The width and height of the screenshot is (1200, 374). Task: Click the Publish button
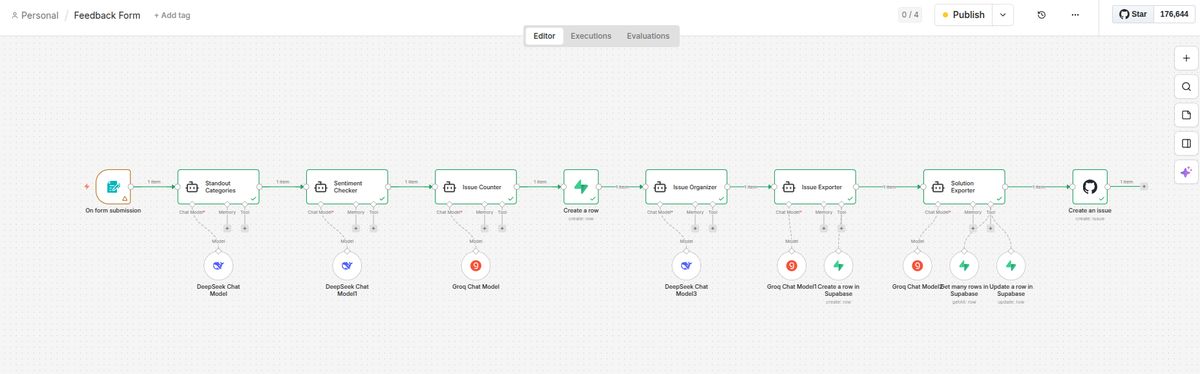[964, 15]
